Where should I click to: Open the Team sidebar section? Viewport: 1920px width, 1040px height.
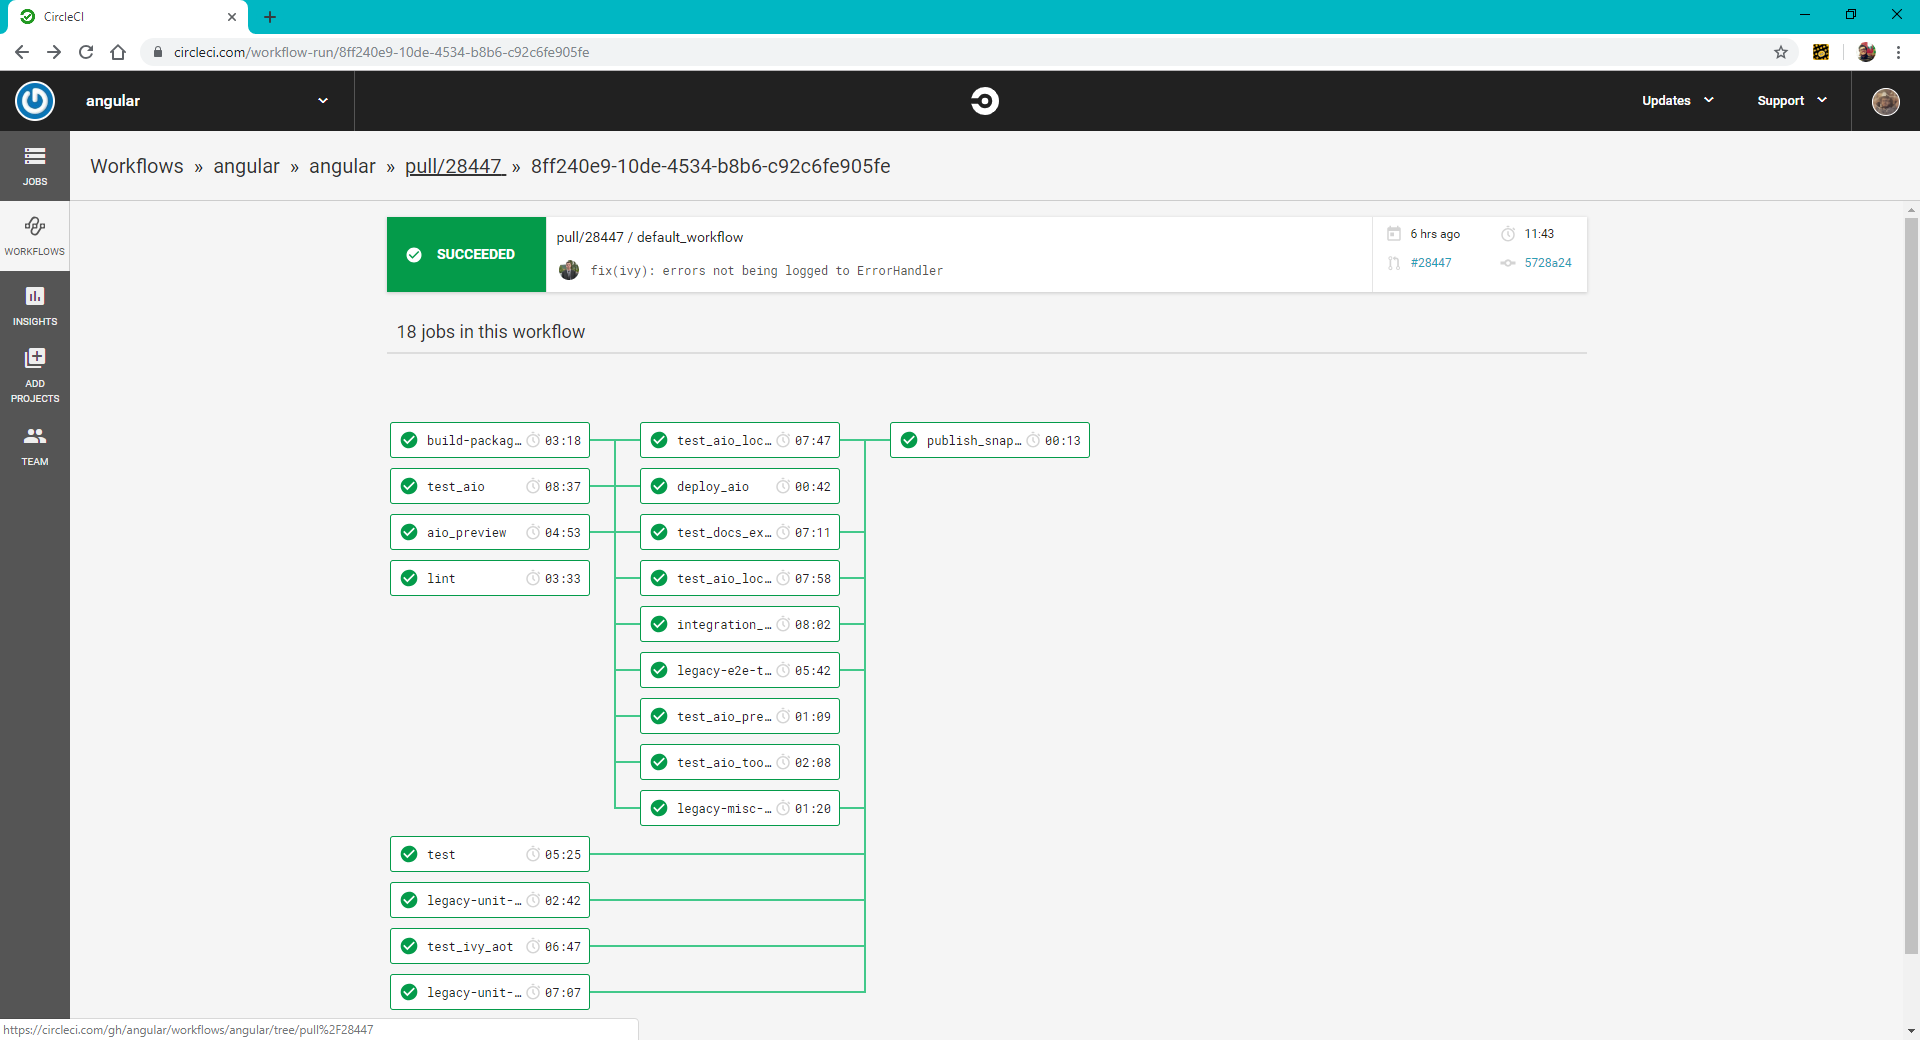pos(35,446)
